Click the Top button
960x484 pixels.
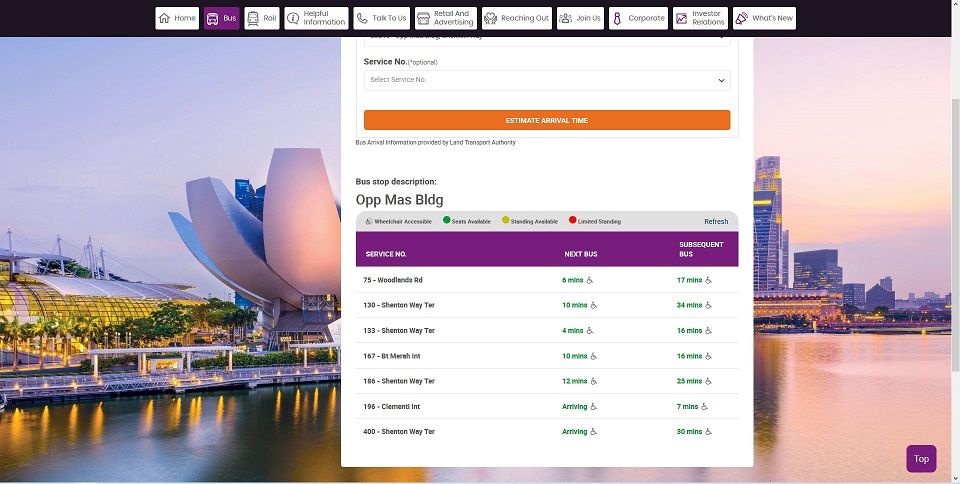[921, 458]
